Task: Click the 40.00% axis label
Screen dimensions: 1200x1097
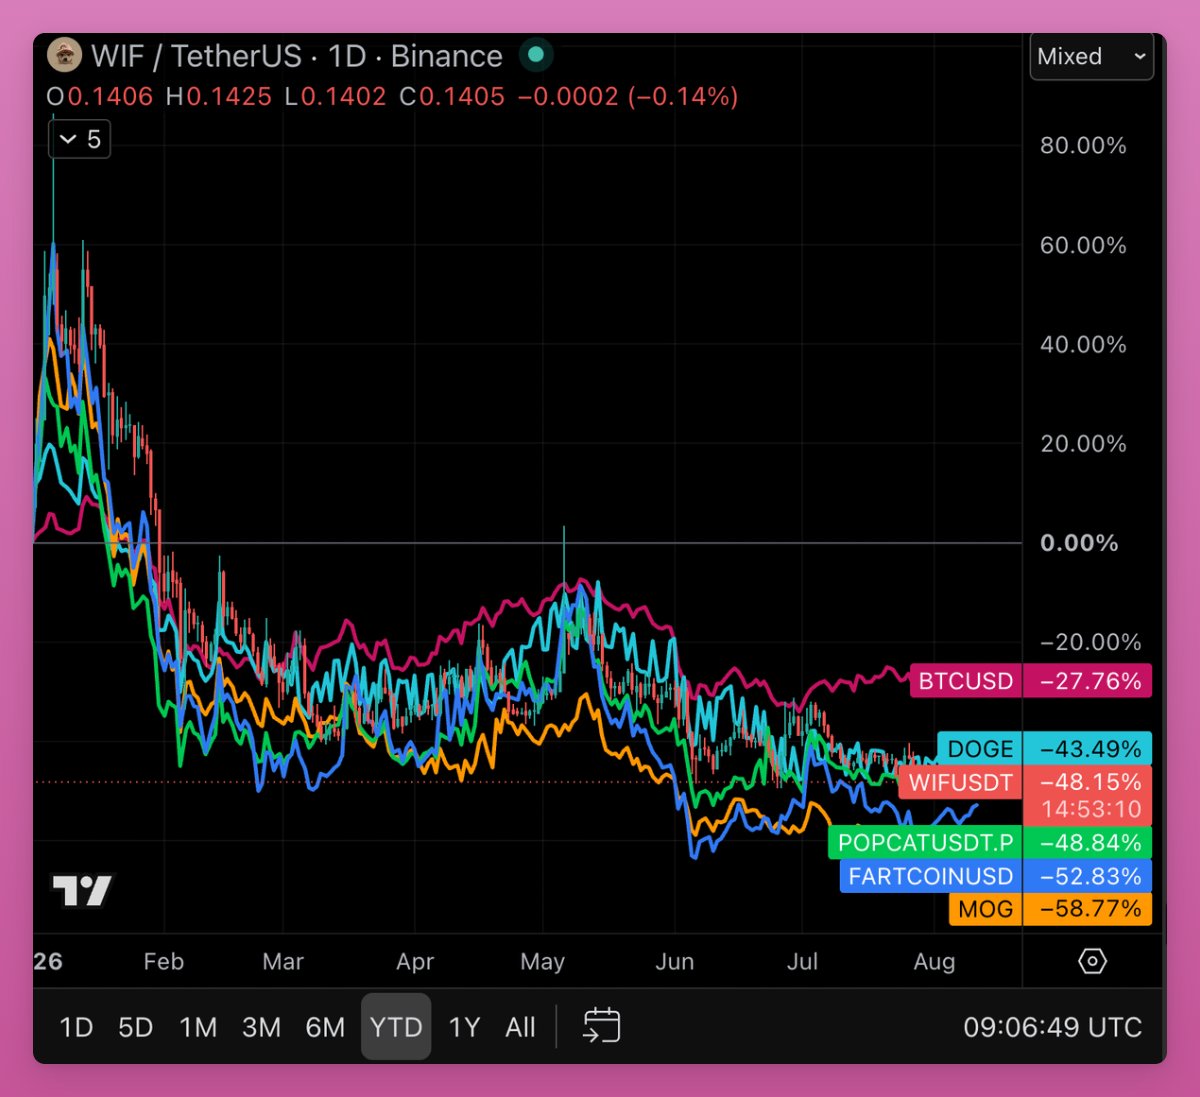Action: pos(1083,345)
